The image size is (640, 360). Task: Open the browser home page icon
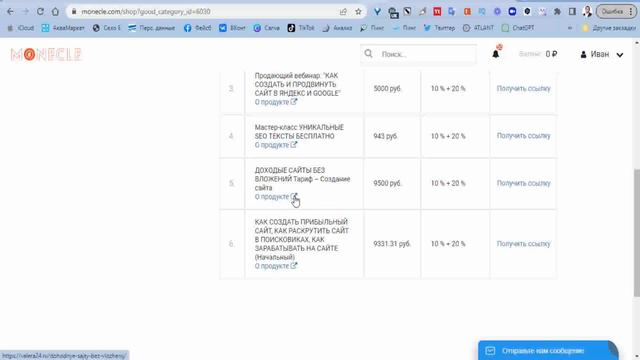pos(55,12)
